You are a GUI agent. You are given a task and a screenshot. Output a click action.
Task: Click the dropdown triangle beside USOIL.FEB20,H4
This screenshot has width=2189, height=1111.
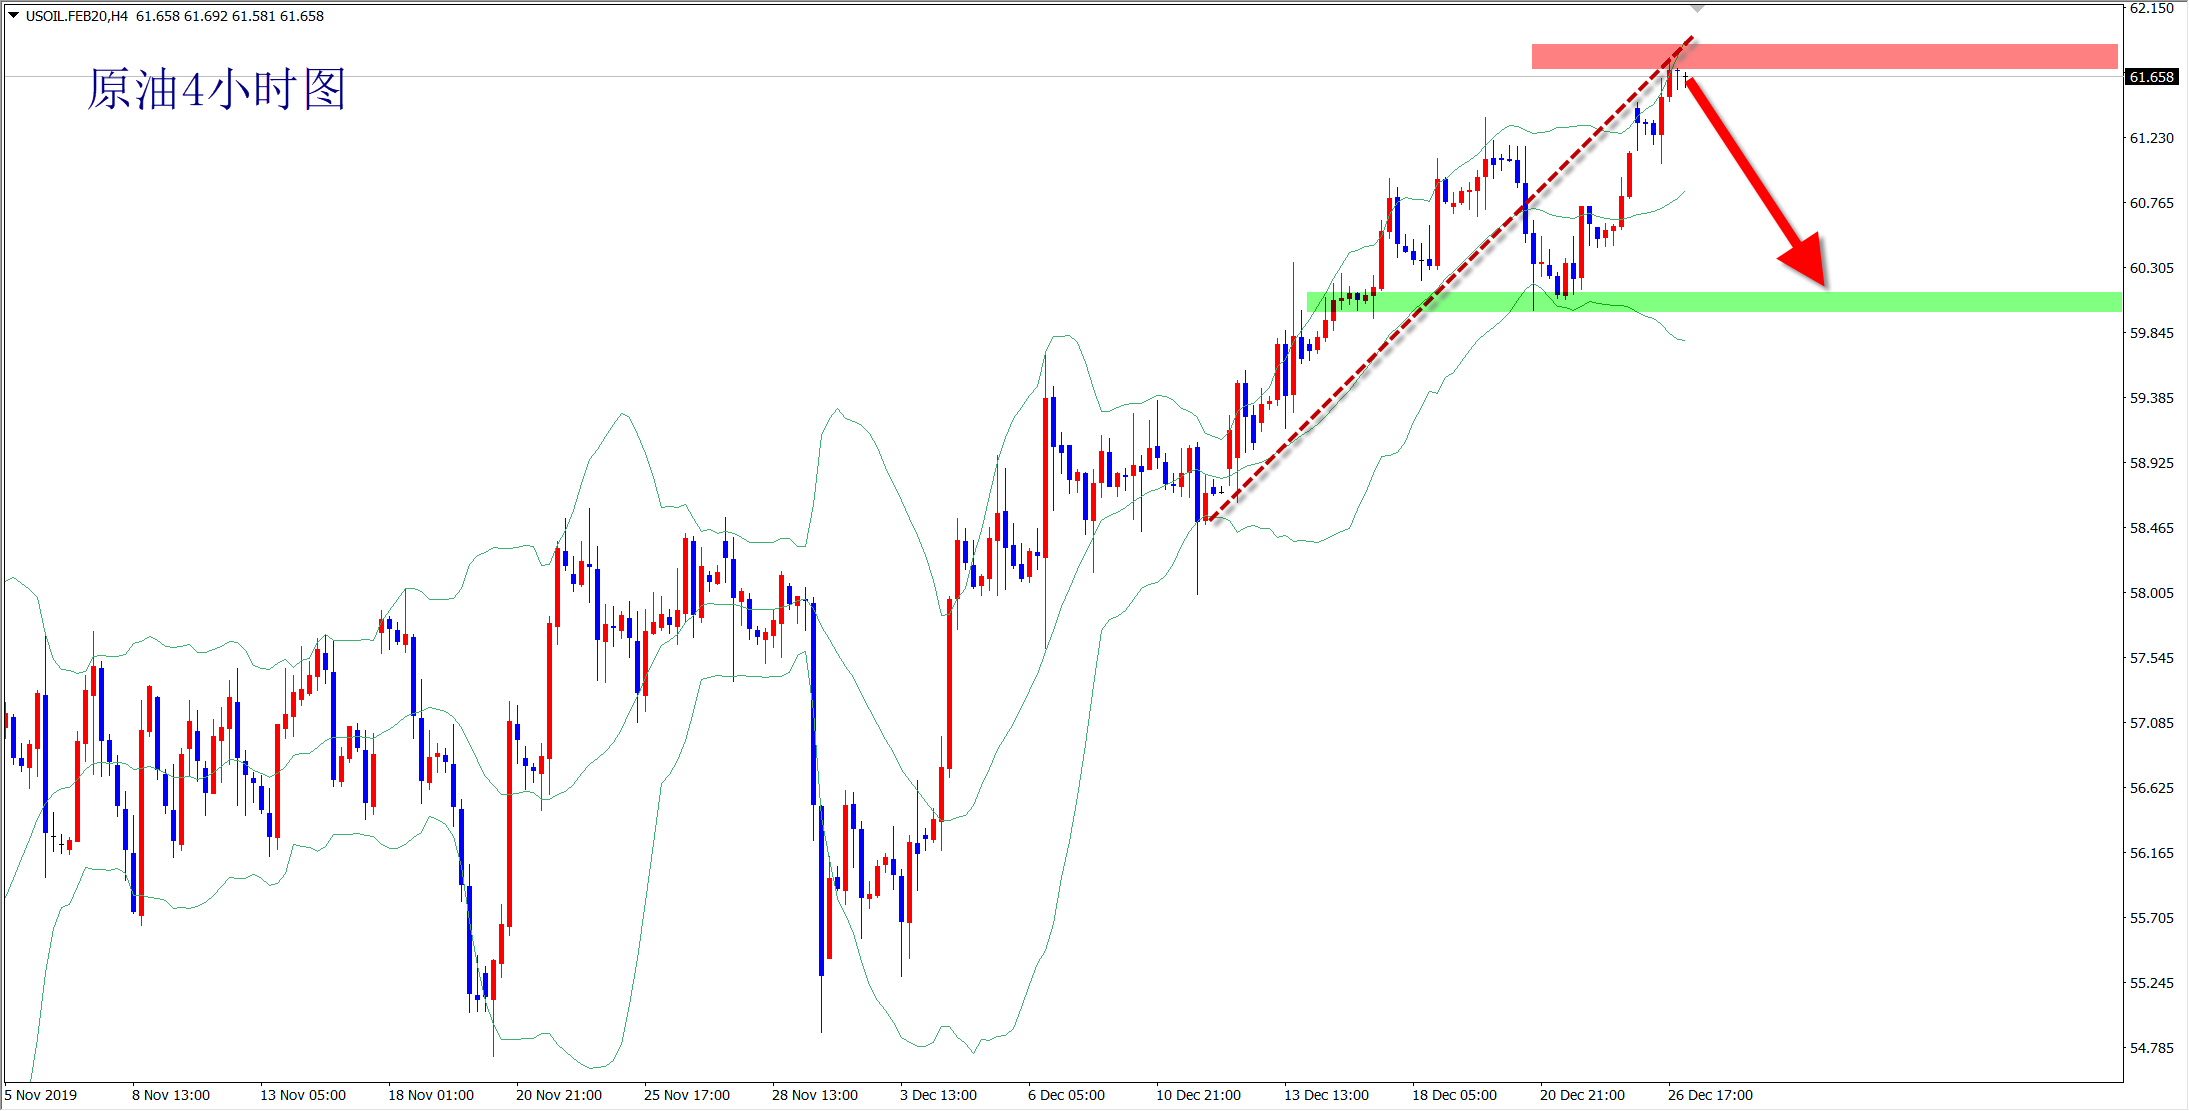[x=14, y=15]
